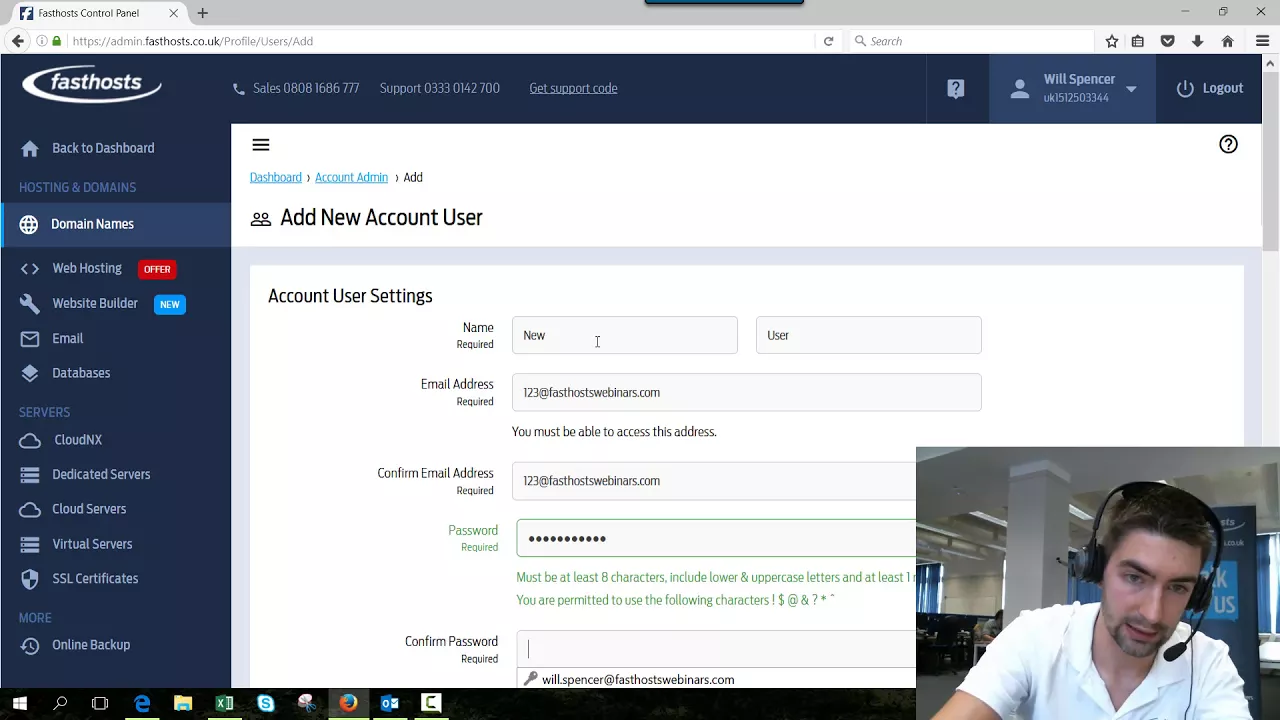Open the Firefox menu hamburger icon
The height and width of the screenshot is (720, 1280).
(1261, 41)
